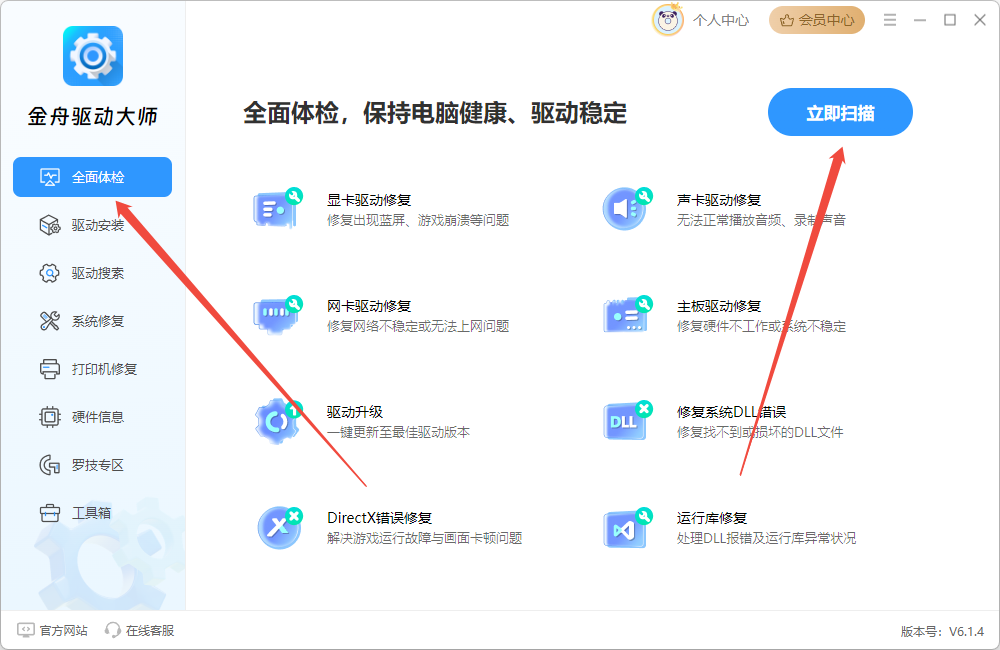Image resolution: width=1000 pixels, height=650 pixels.
Task: Click the 罗技专区 Logitech icon
Action: tap(50, 465)
